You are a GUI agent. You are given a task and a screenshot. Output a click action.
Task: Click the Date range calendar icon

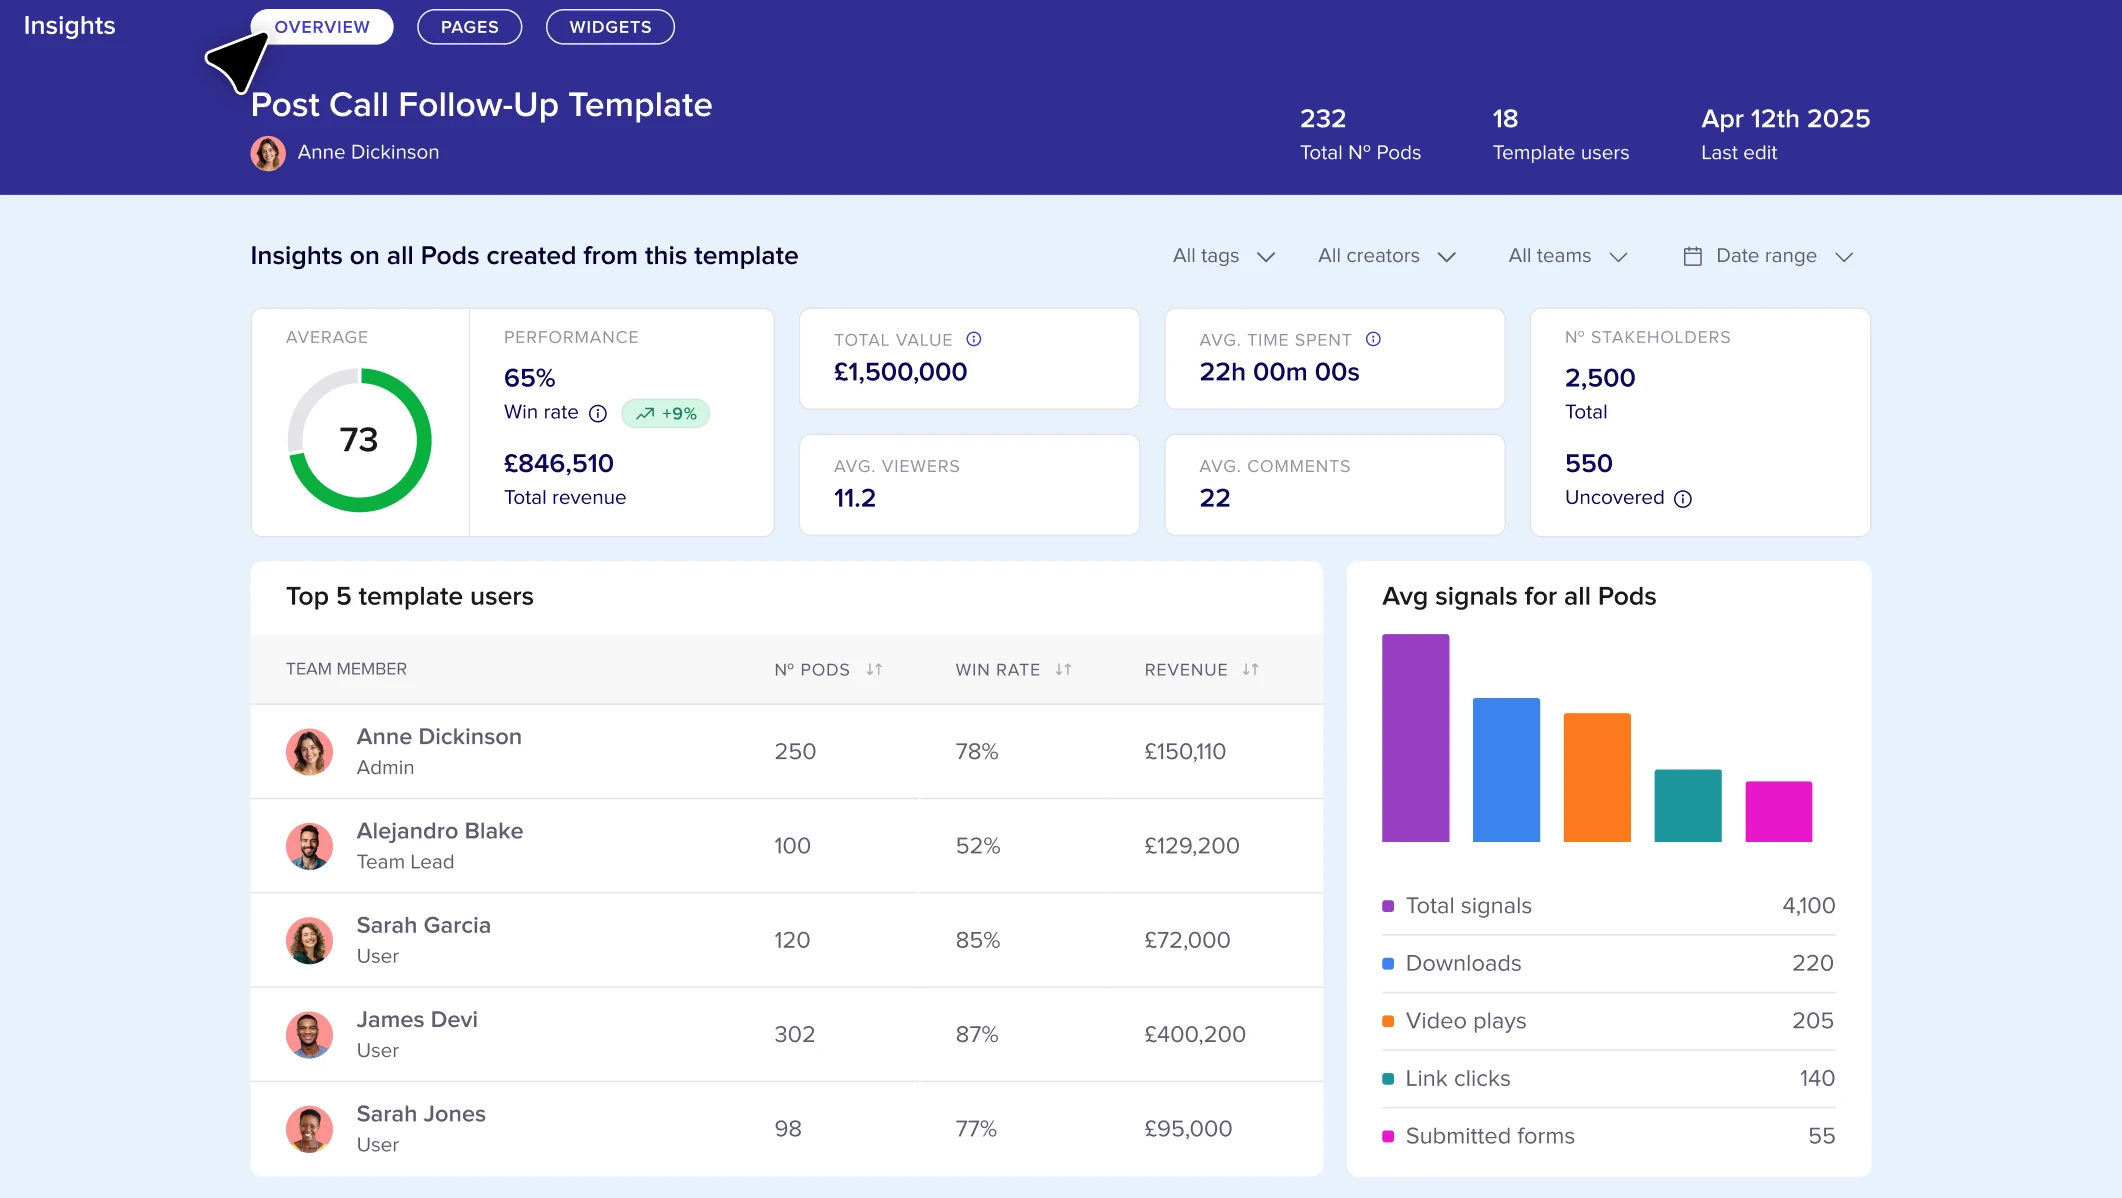(x=1692, y=257)
